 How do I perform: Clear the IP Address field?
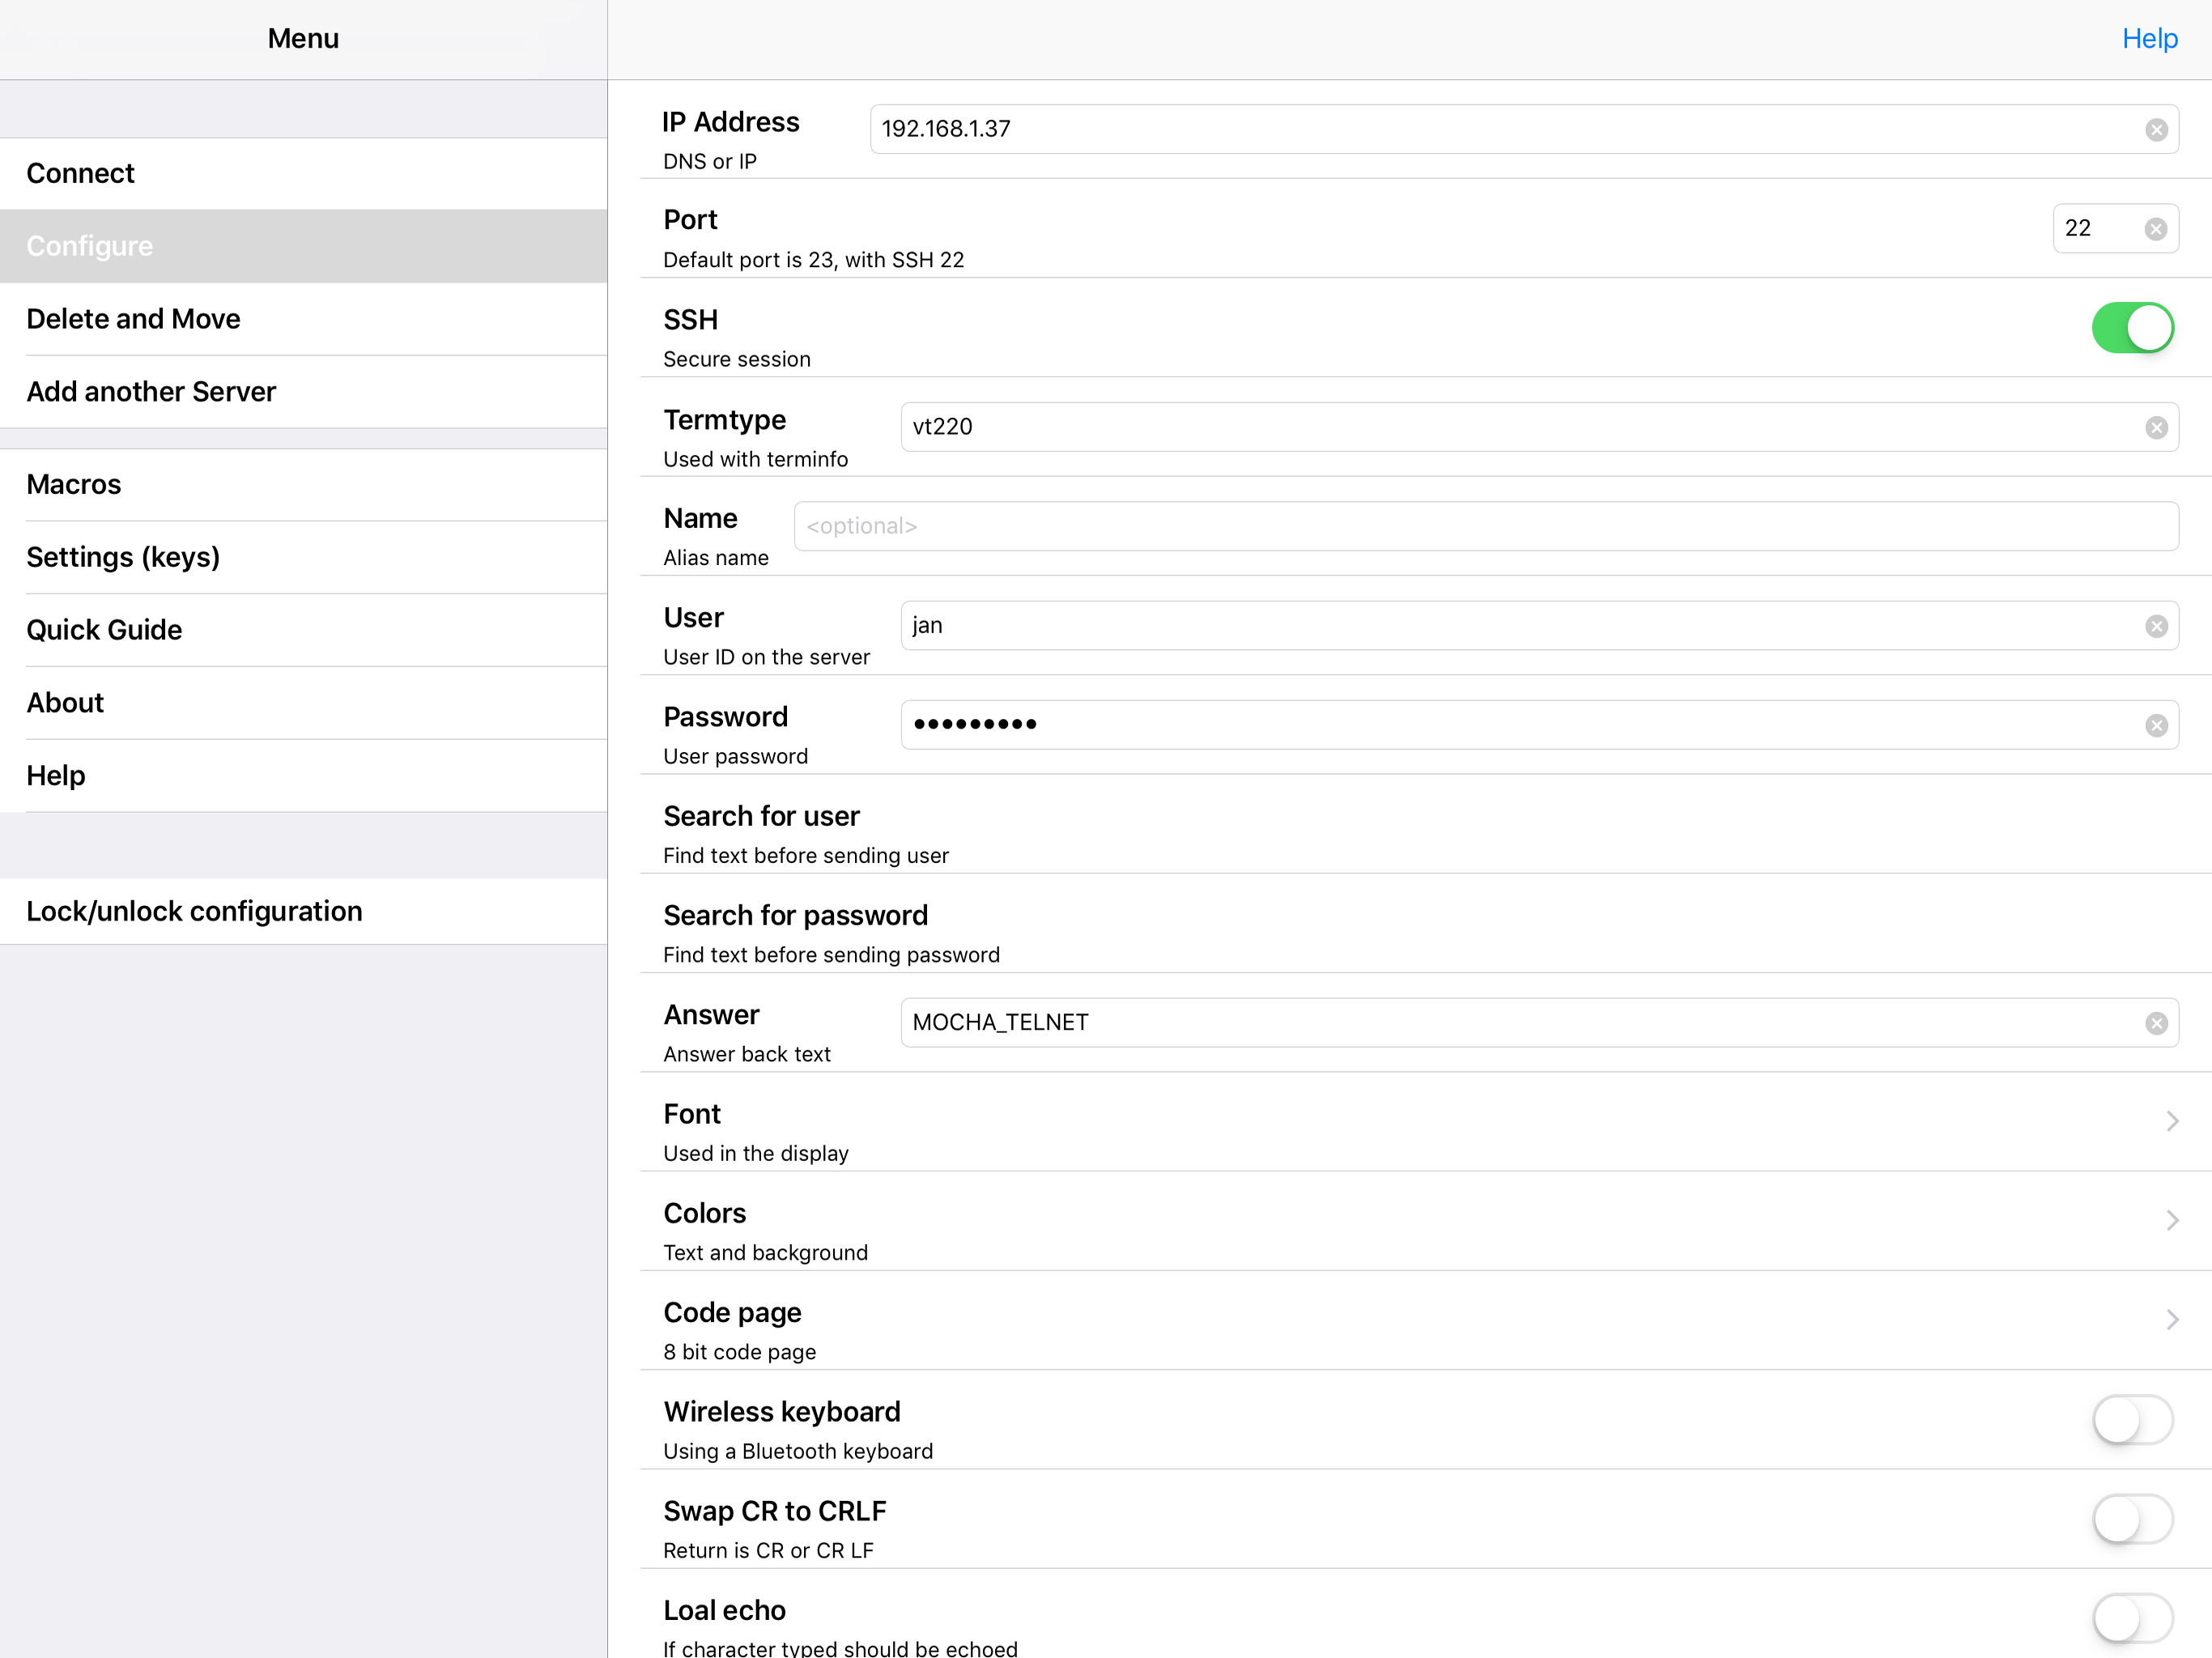click(x=2156, y=130)
